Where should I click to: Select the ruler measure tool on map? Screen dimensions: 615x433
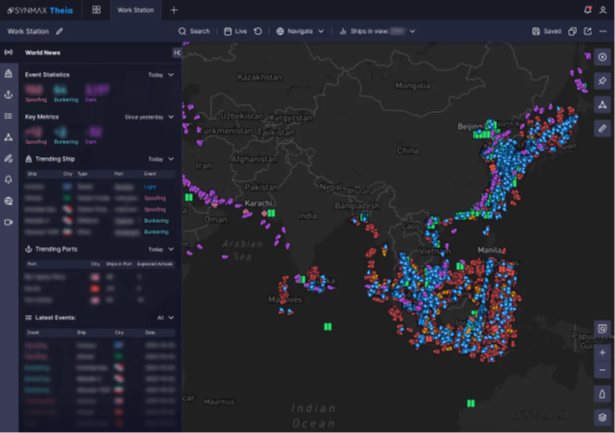click(x=601, y=128)
